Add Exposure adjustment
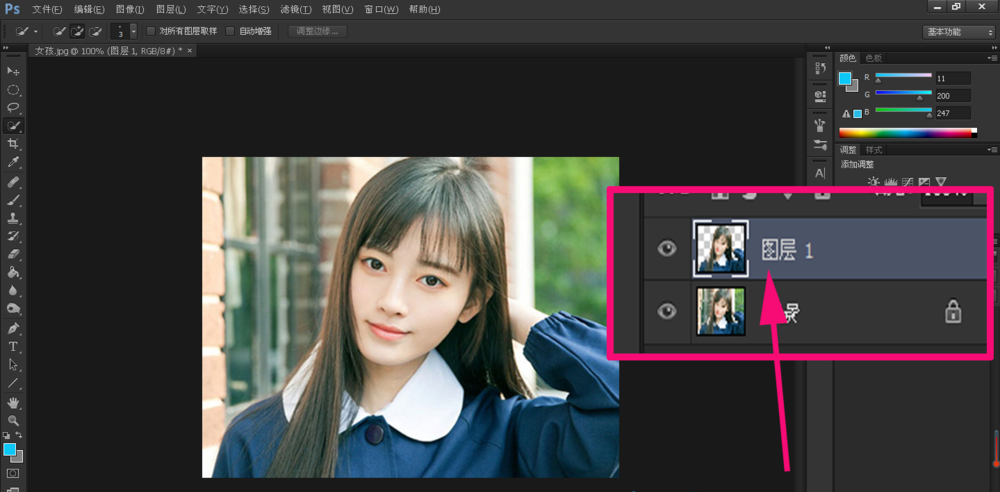The width and height of the screenshot is (1000, 492). tap(925, 182)
